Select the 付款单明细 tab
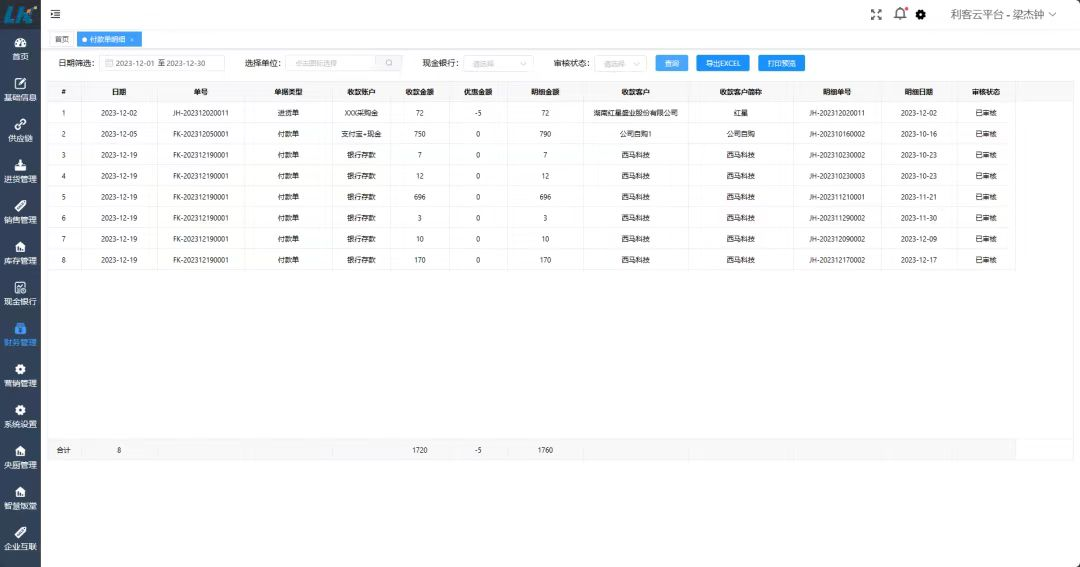Screen dimensions: 1080x567 point(107,39)
